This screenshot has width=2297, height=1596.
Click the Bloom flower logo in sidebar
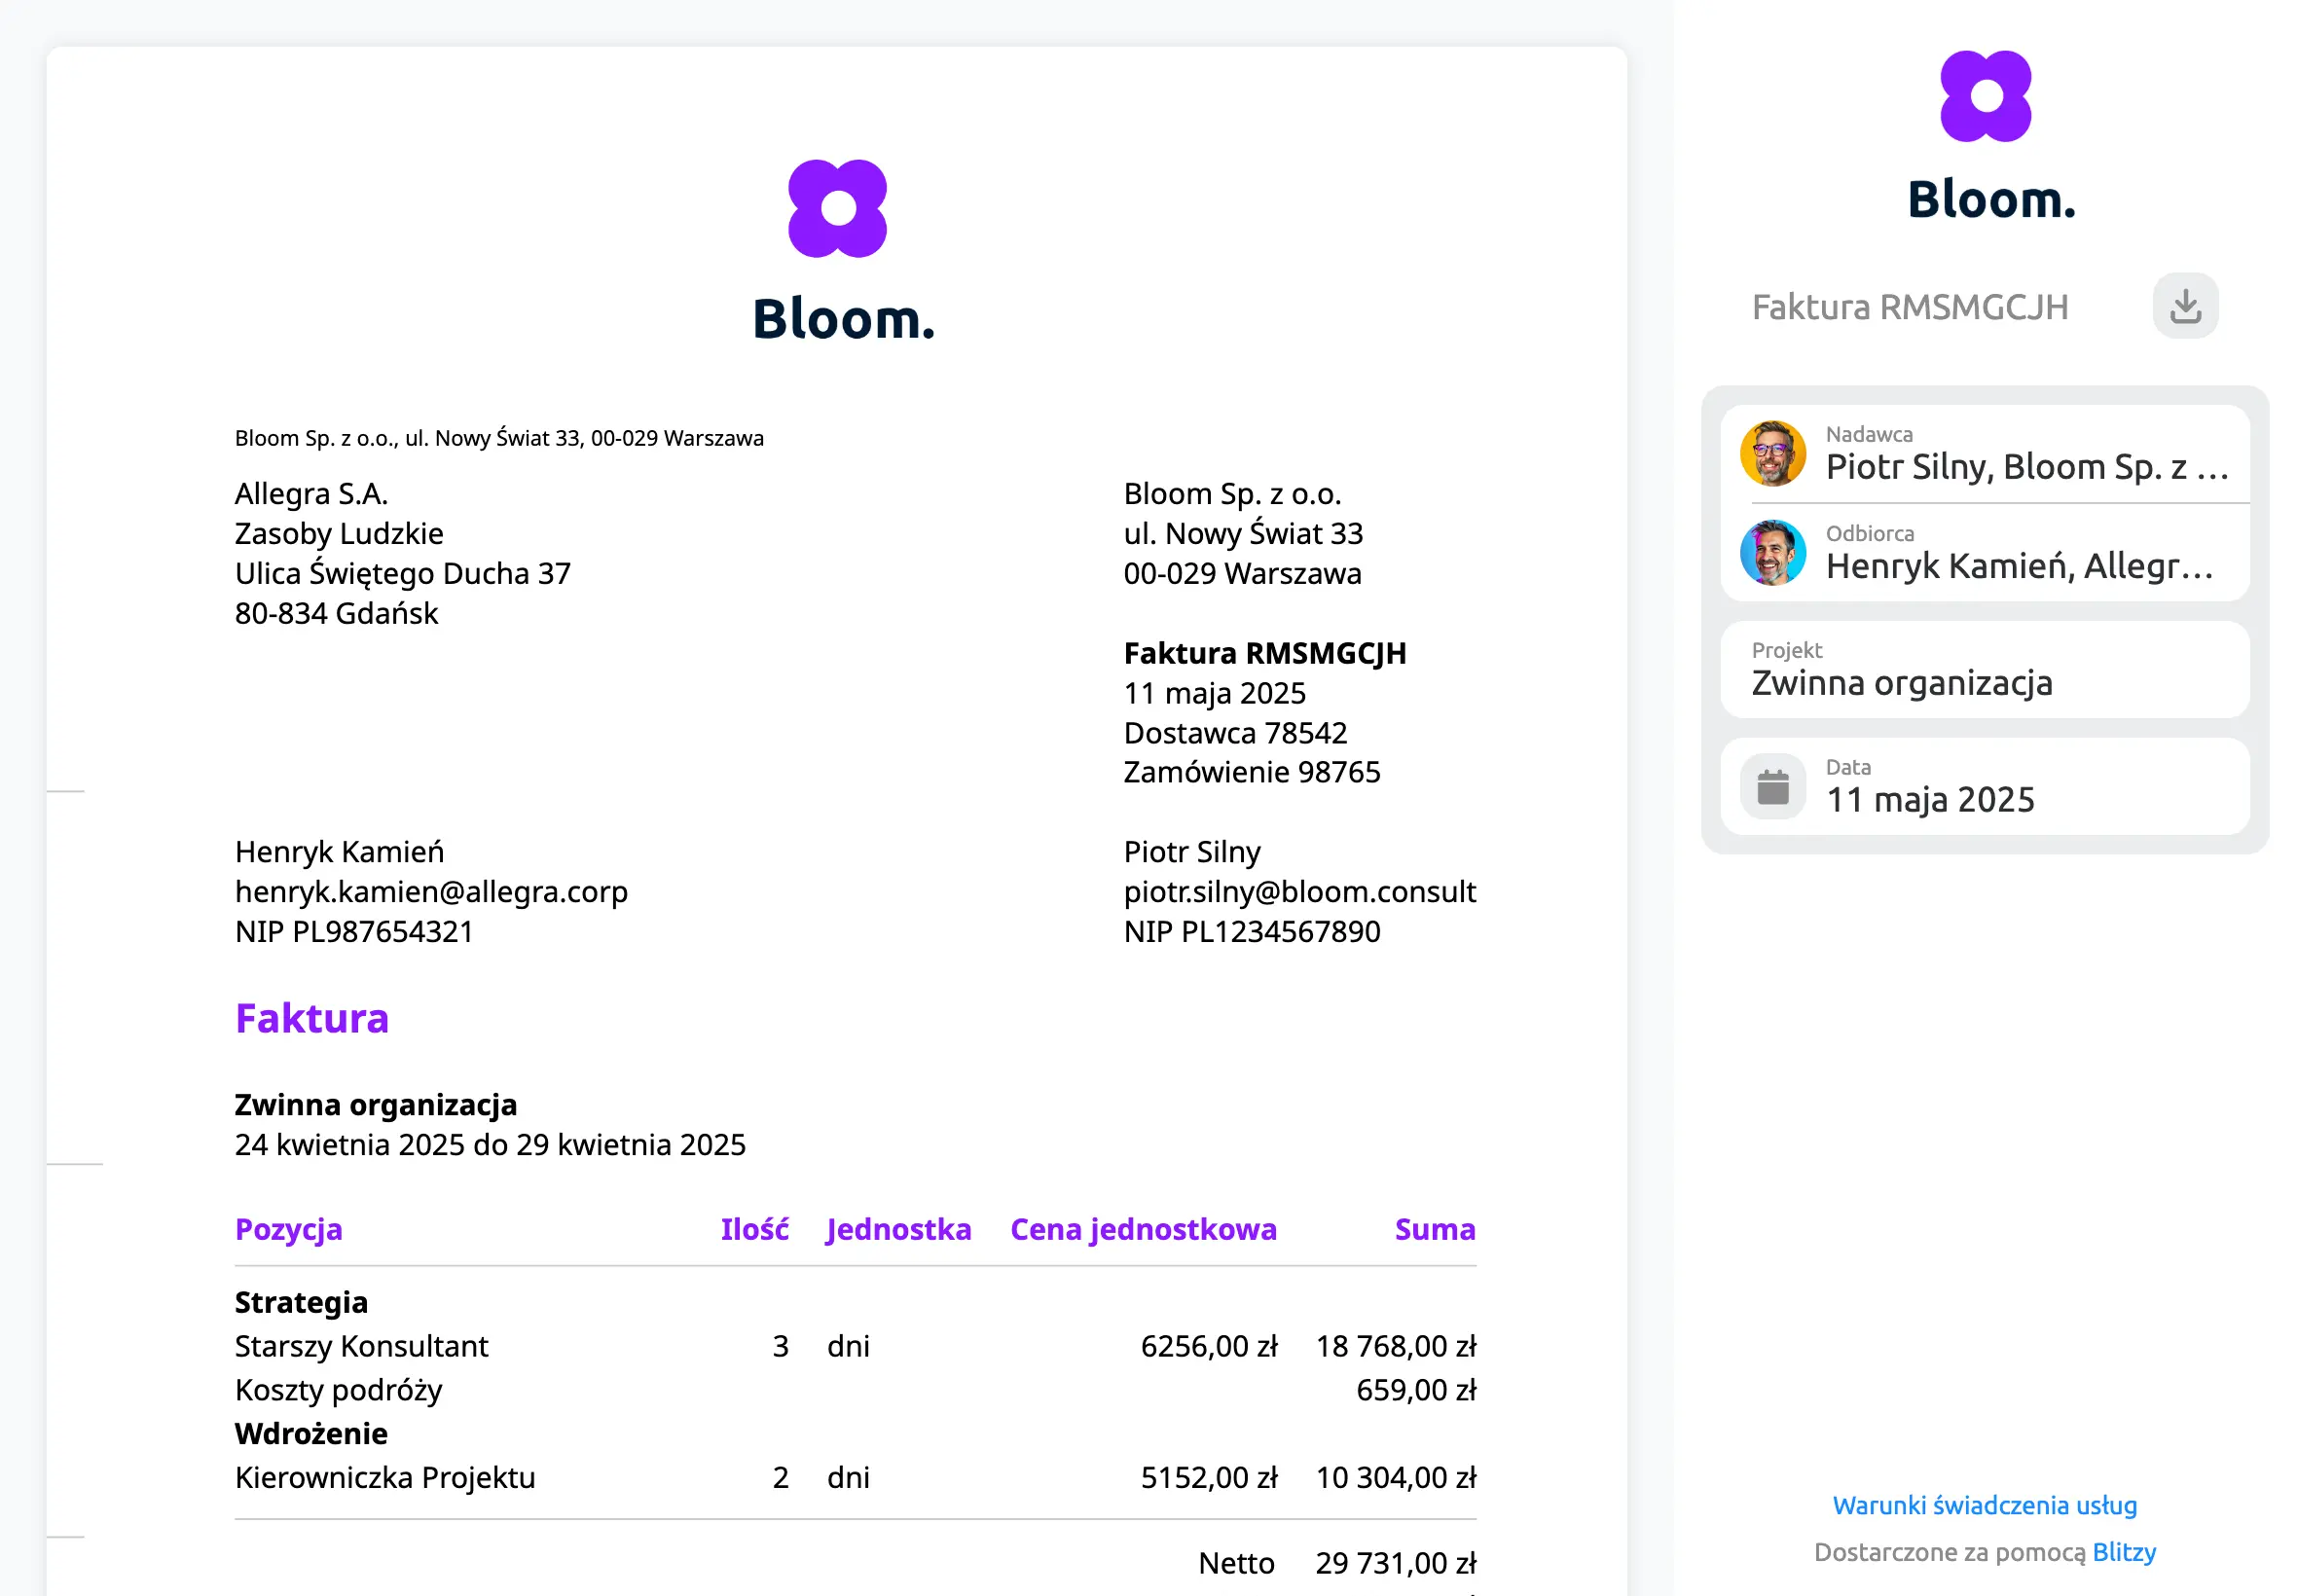1985,96
